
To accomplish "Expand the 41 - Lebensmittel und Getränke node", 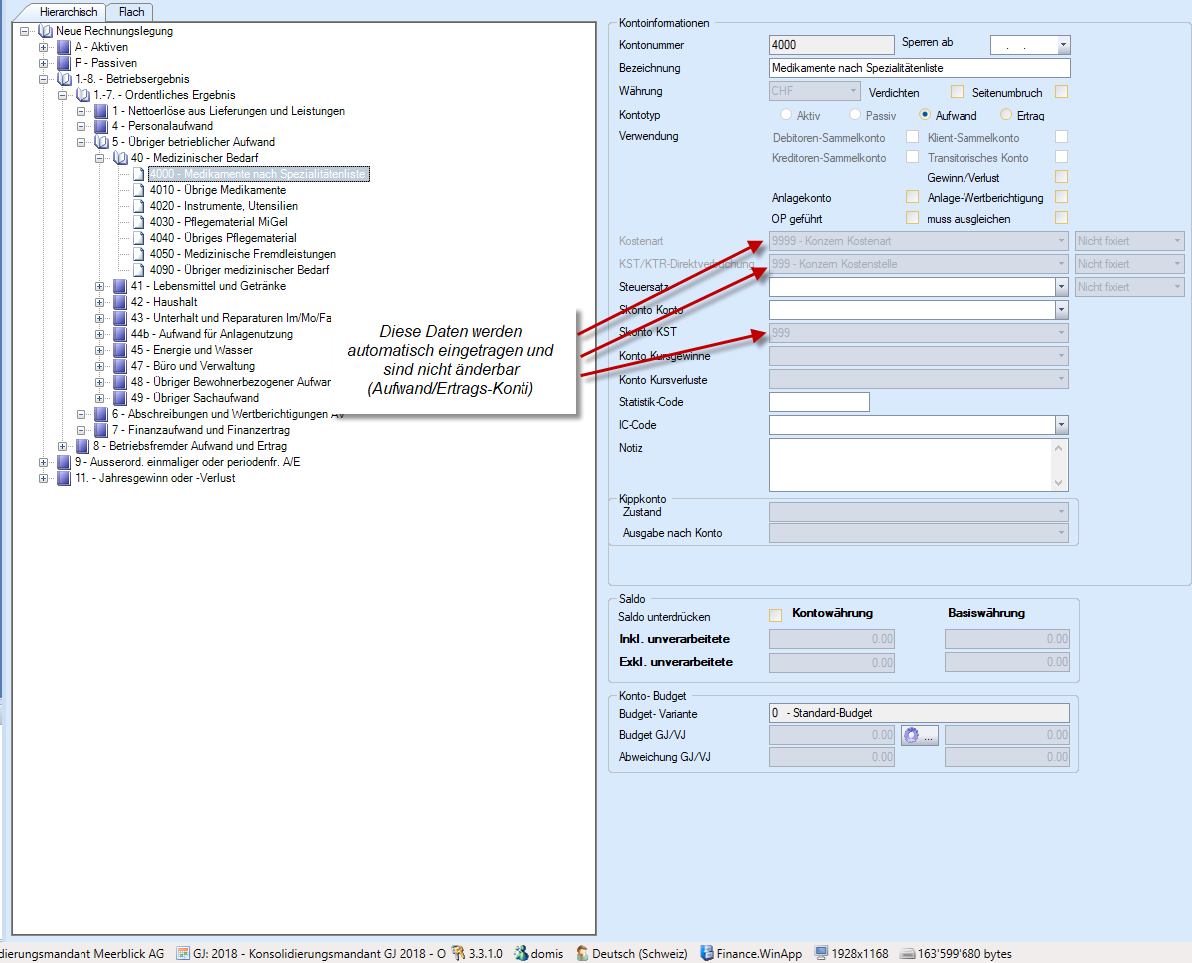I will pyautogui.click(x=100, y=286).
